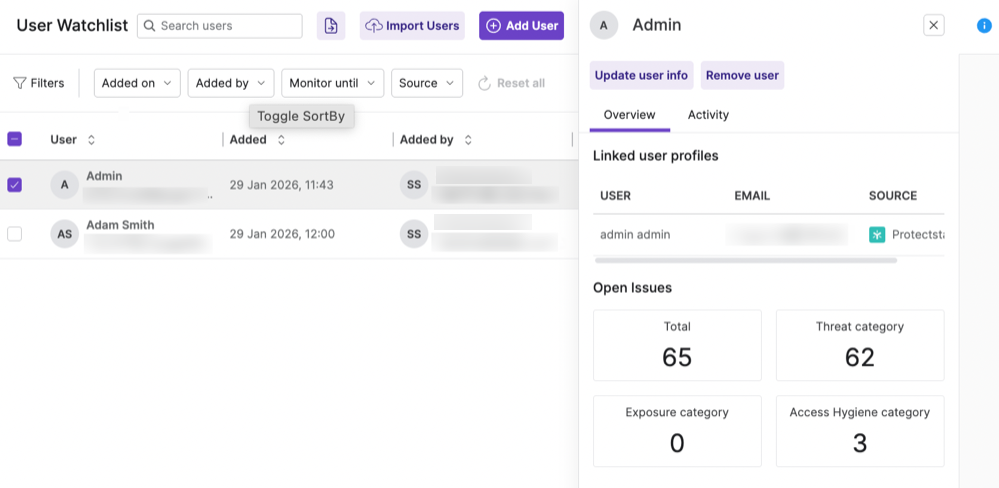Image resolution: width=999 pixels, height=488 pixels.
Task: Switch to the Activity tab
Action: [x=708, y=115]
